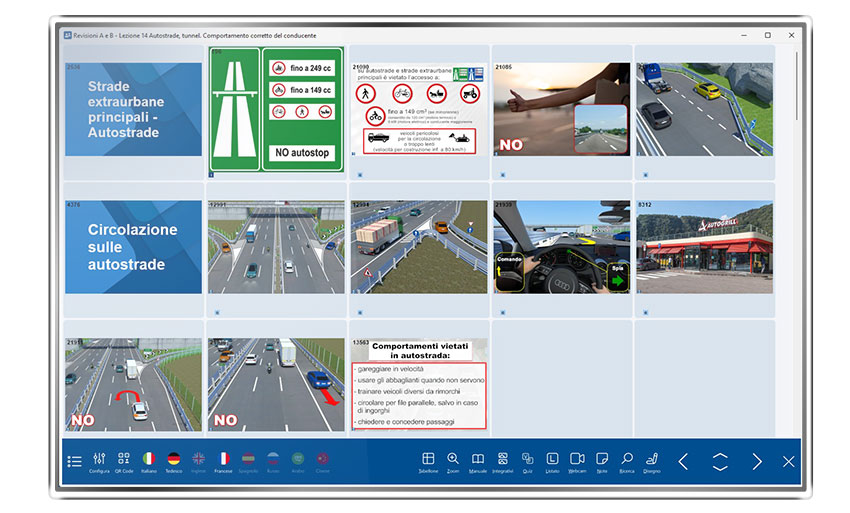Viewport: 850px width, 513px height.
Task: Switch language to Francese
Action: [223, 459]
